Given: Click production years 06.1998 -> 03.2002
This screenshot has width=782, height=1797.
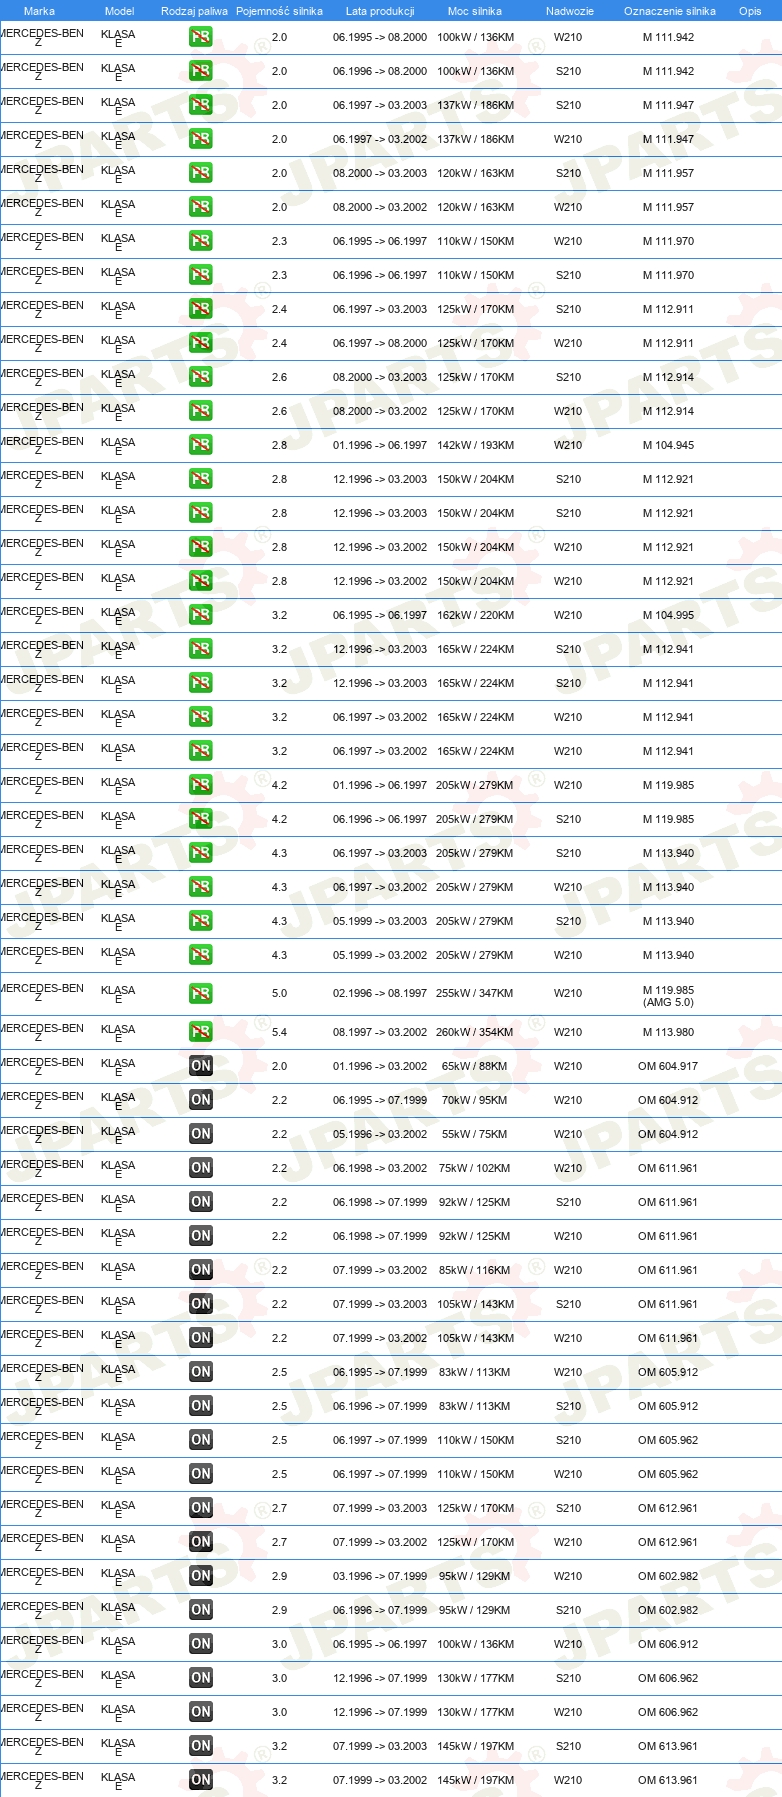Looking at the screenshot, I should pyautogui.click(x=380, y=1169).
